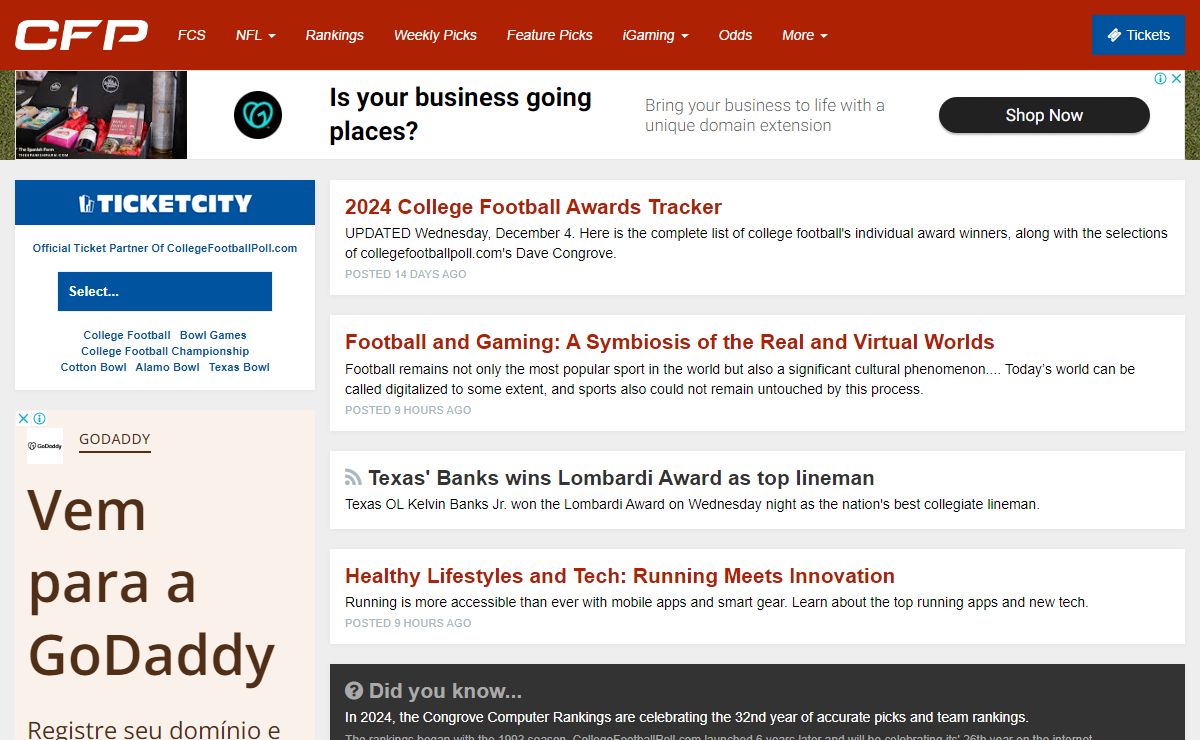Click the TicketCity logo banner
The image size is (1200, 740).
(x=165, y=203)
